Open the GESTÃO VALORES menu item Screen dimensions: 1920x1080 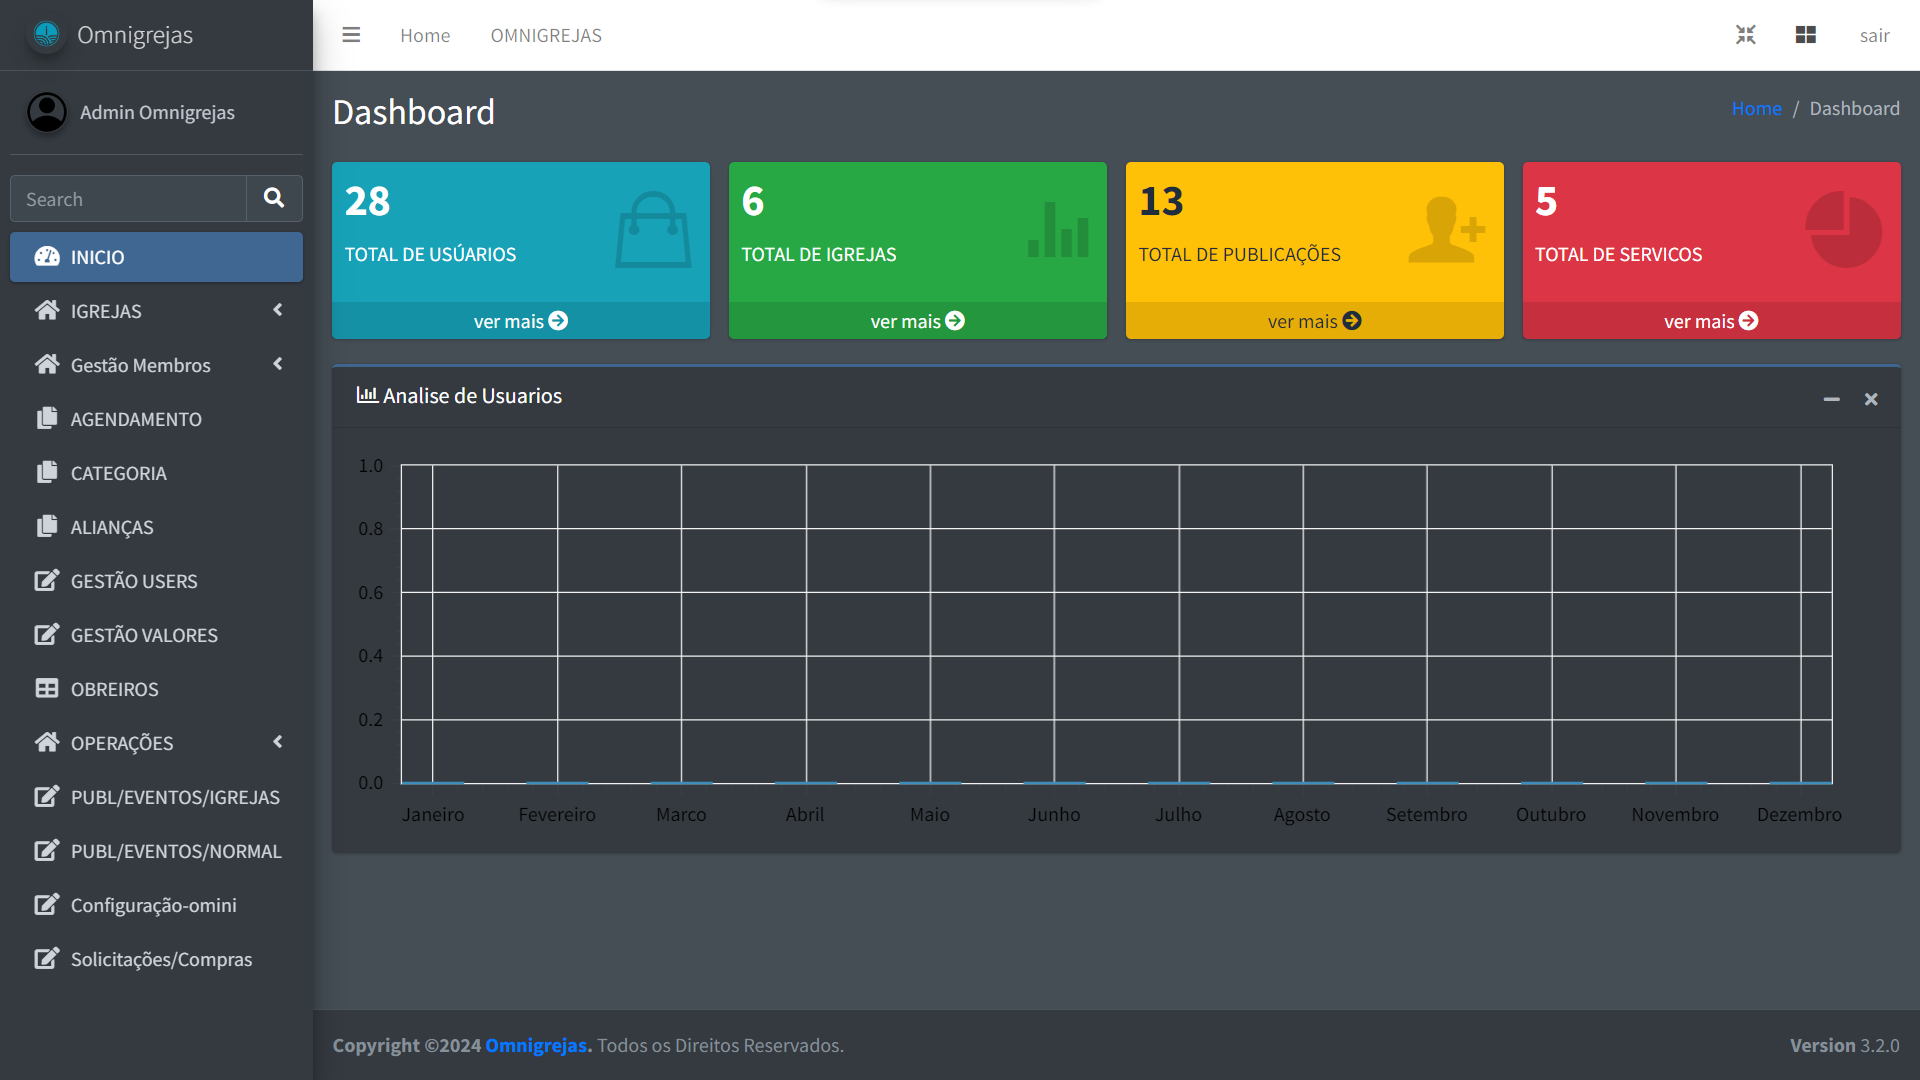(156, 635)
